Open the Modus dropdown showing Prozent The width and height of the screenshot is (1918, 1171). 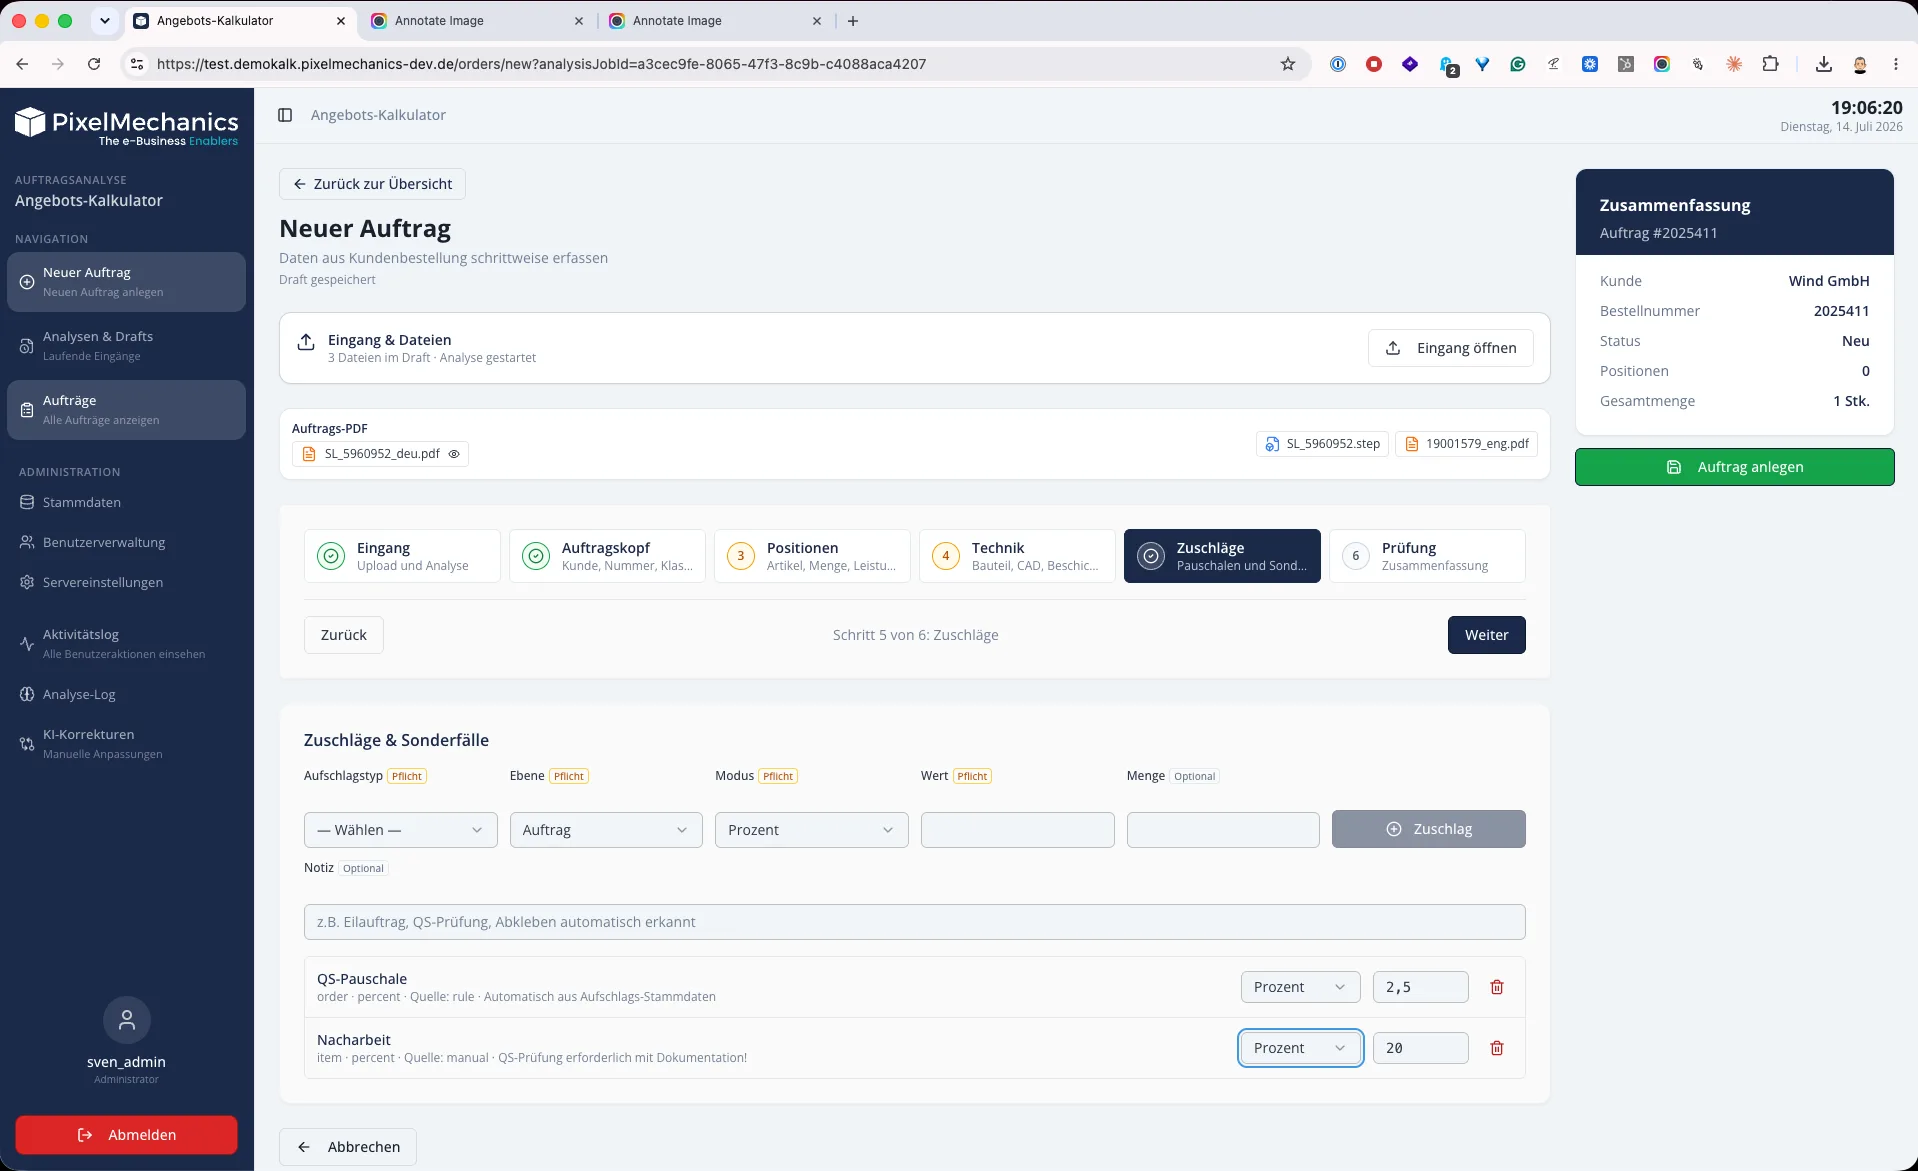click(x=811, y=830)
